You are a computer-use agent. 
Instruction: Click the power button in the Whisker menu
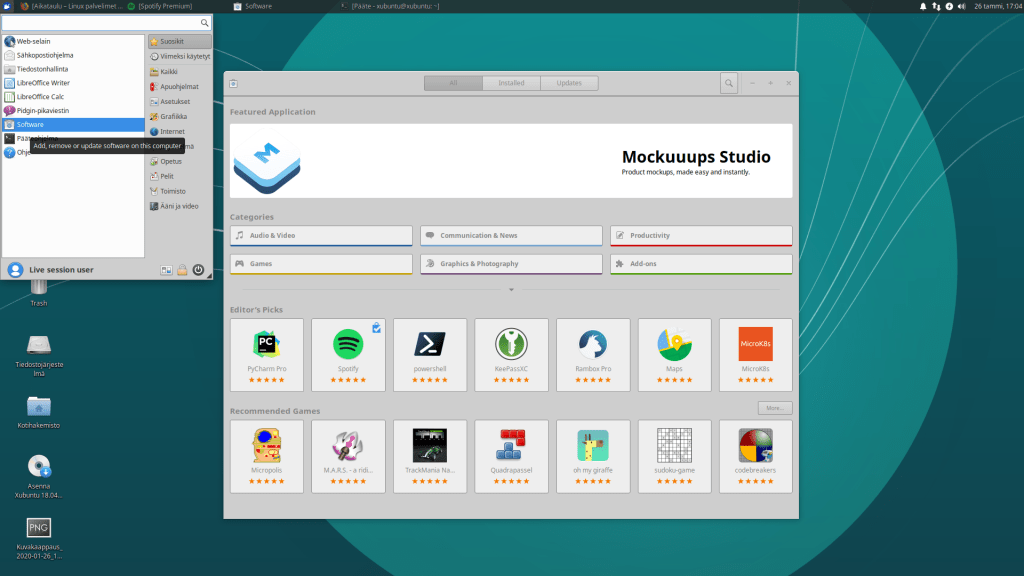198,270
